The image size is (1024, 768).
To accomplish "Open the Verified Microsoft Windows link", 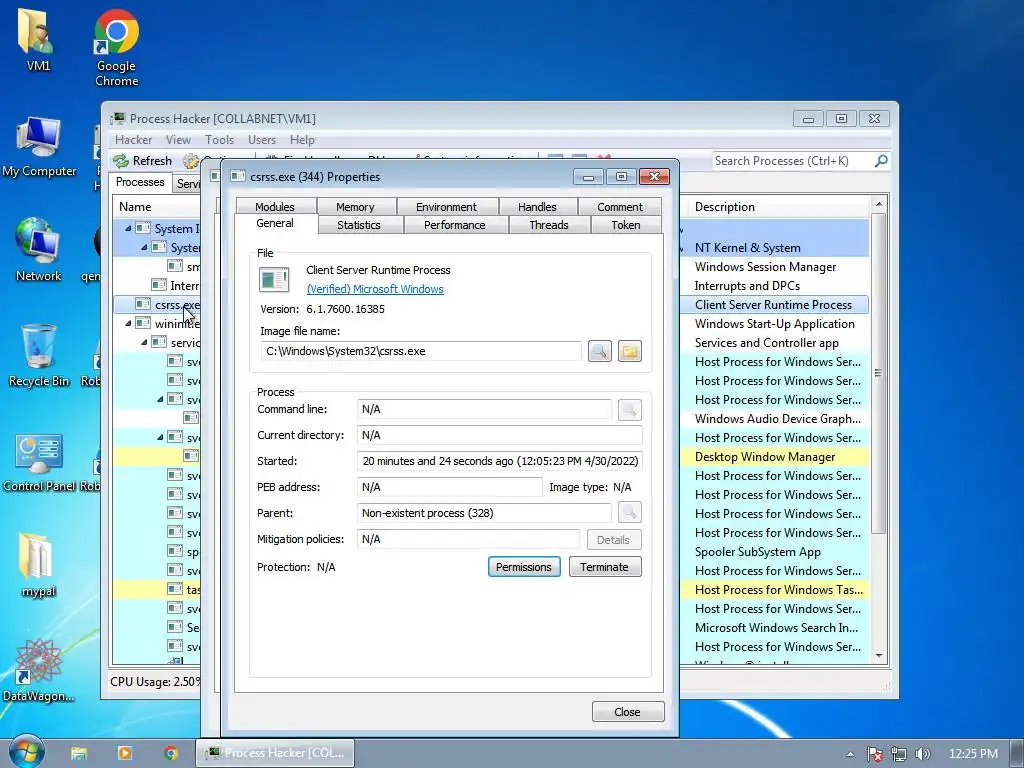I will pyautogui.click(x=375, y=289).
